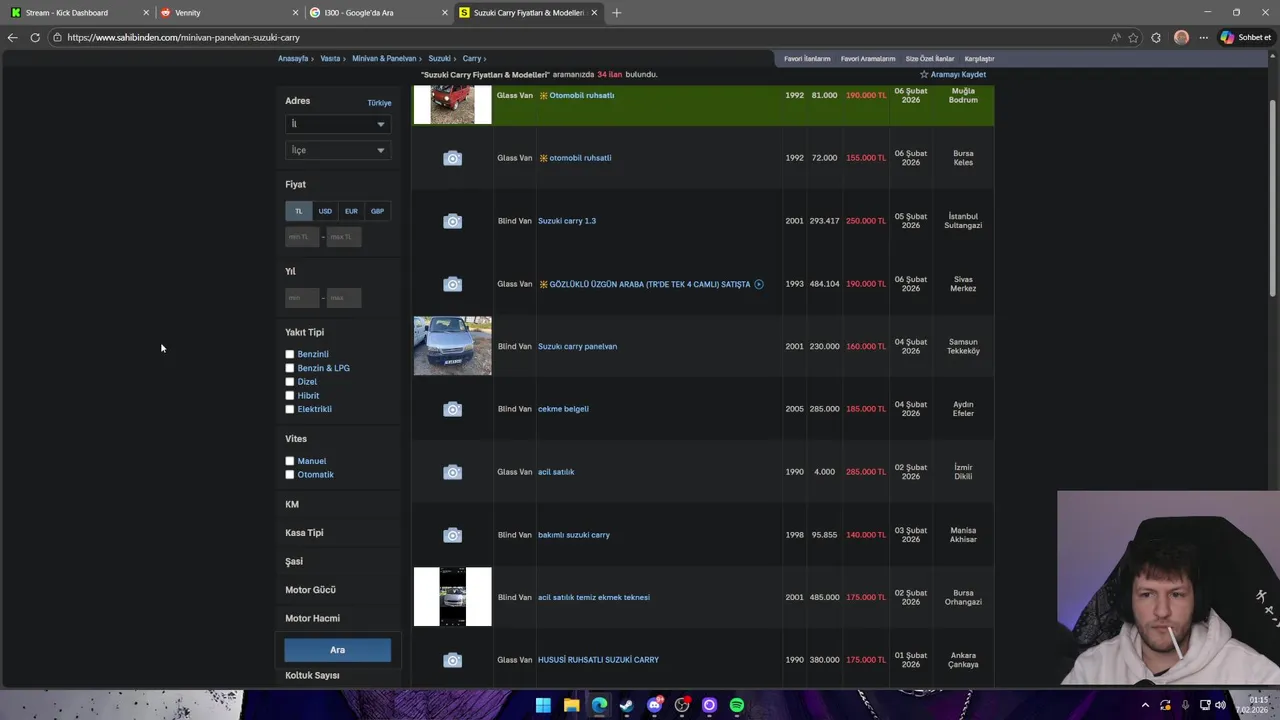Check the Otomatik transmission checkbox
This screenshot has width=1280, height=720.
[x=290, y=475]
